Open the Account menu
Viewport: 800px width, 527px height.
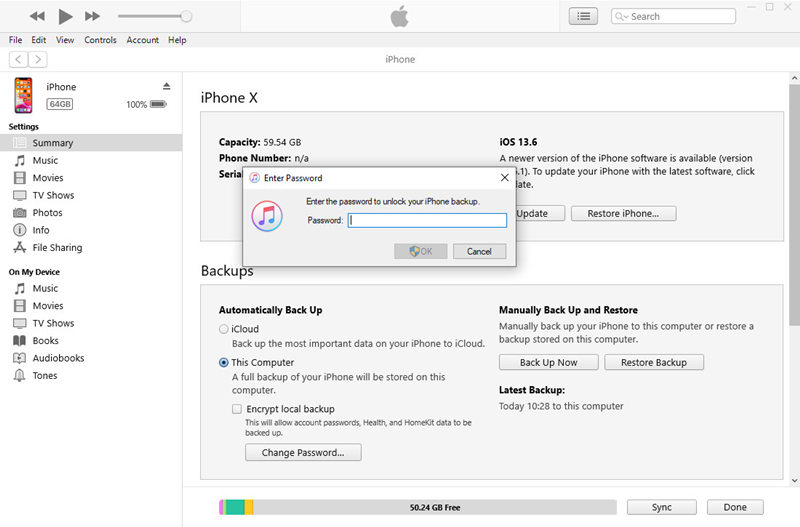(142, 40)
